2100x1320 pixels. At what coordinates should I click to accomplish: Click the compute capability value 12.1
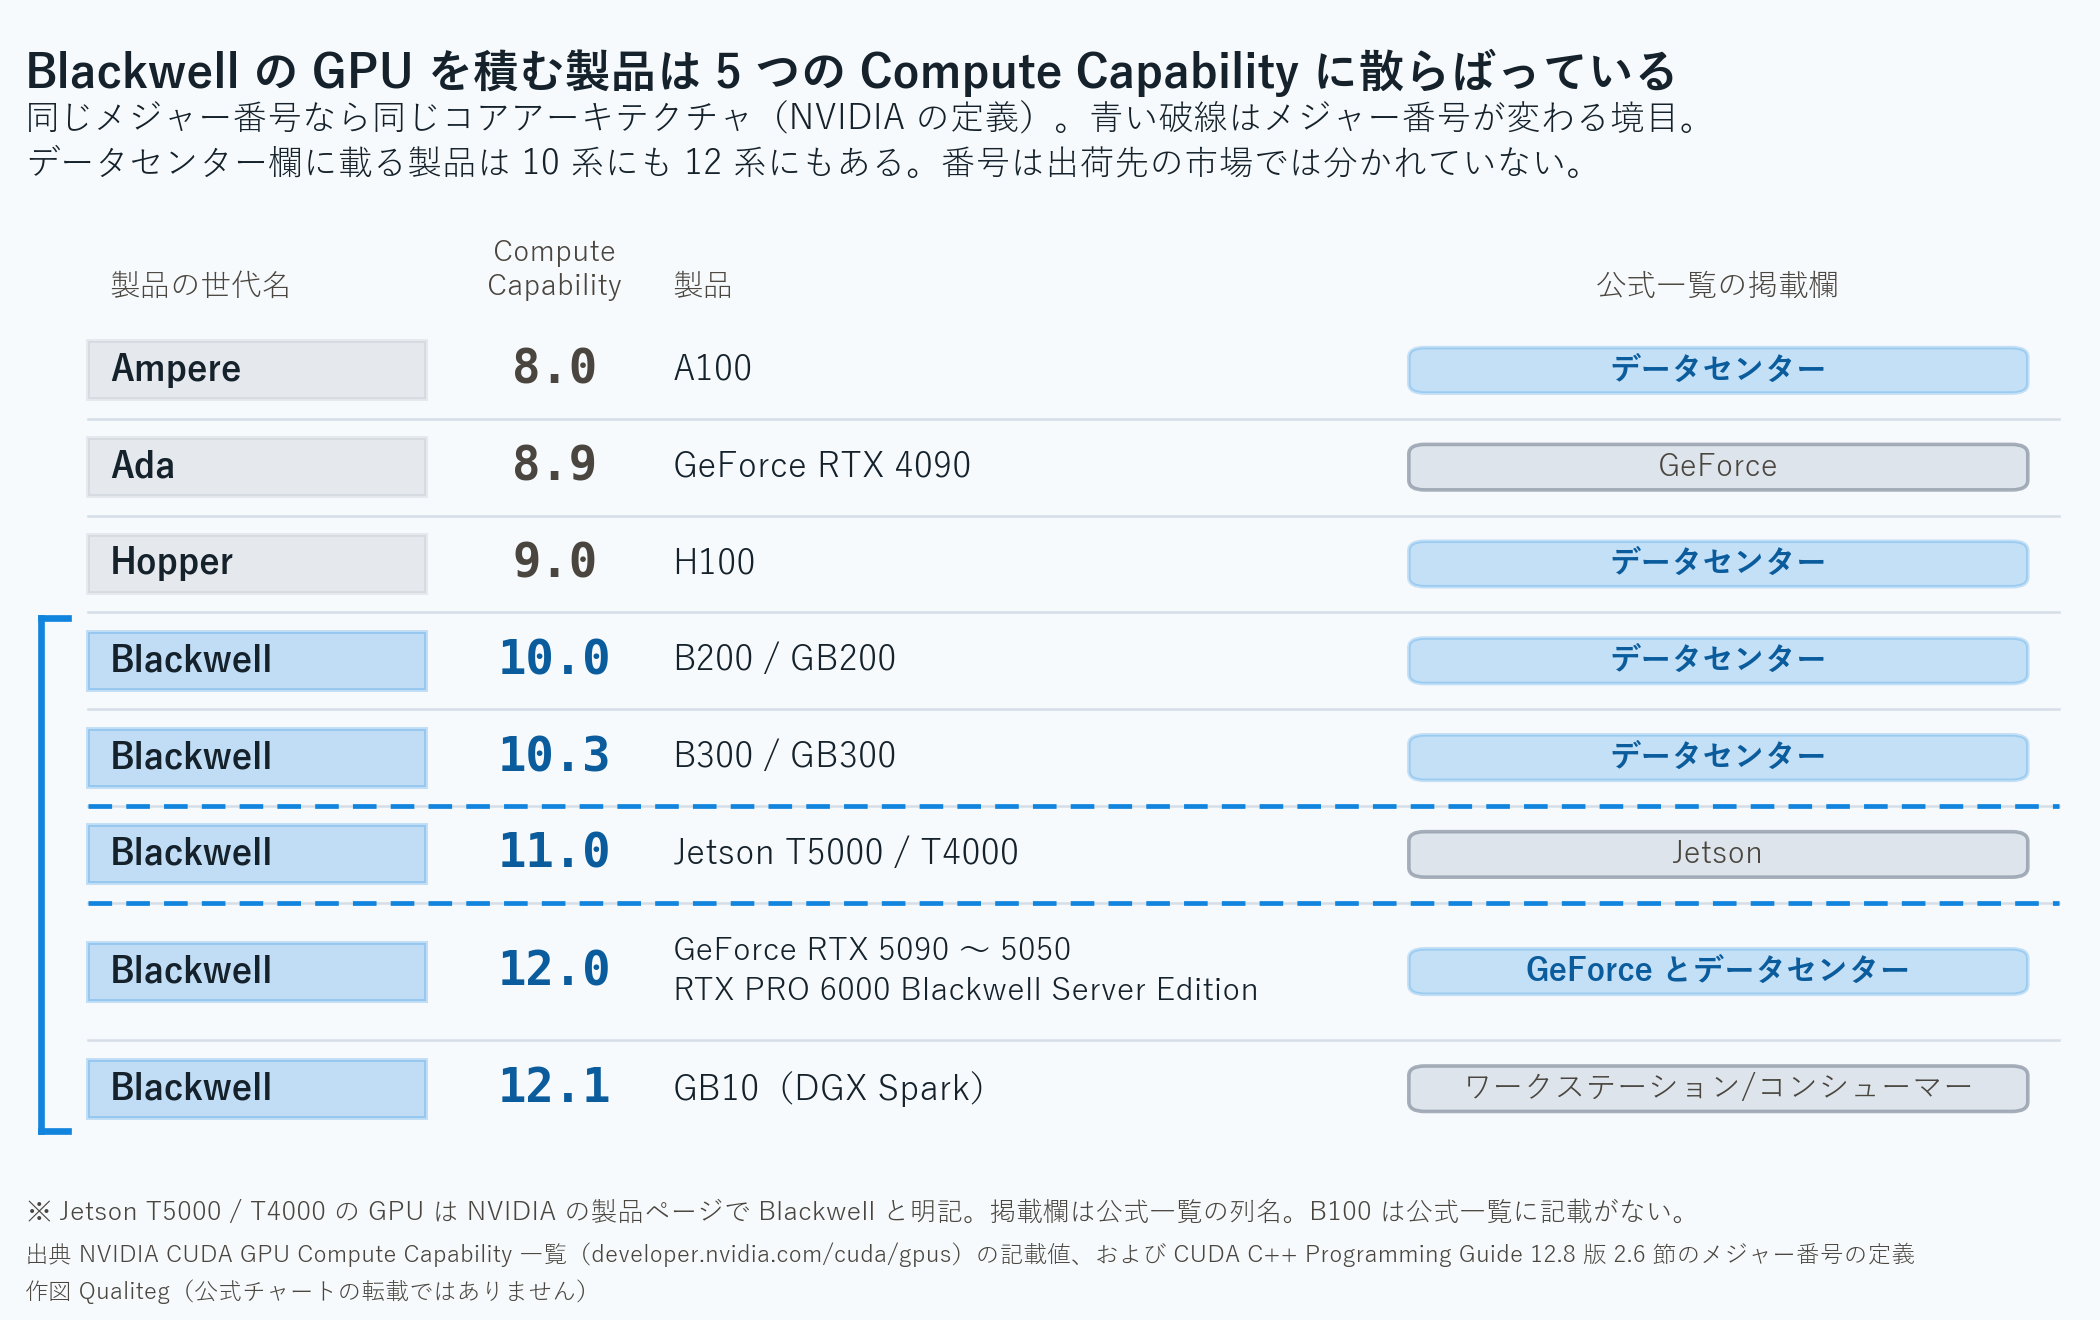(x=555, y=1086)
